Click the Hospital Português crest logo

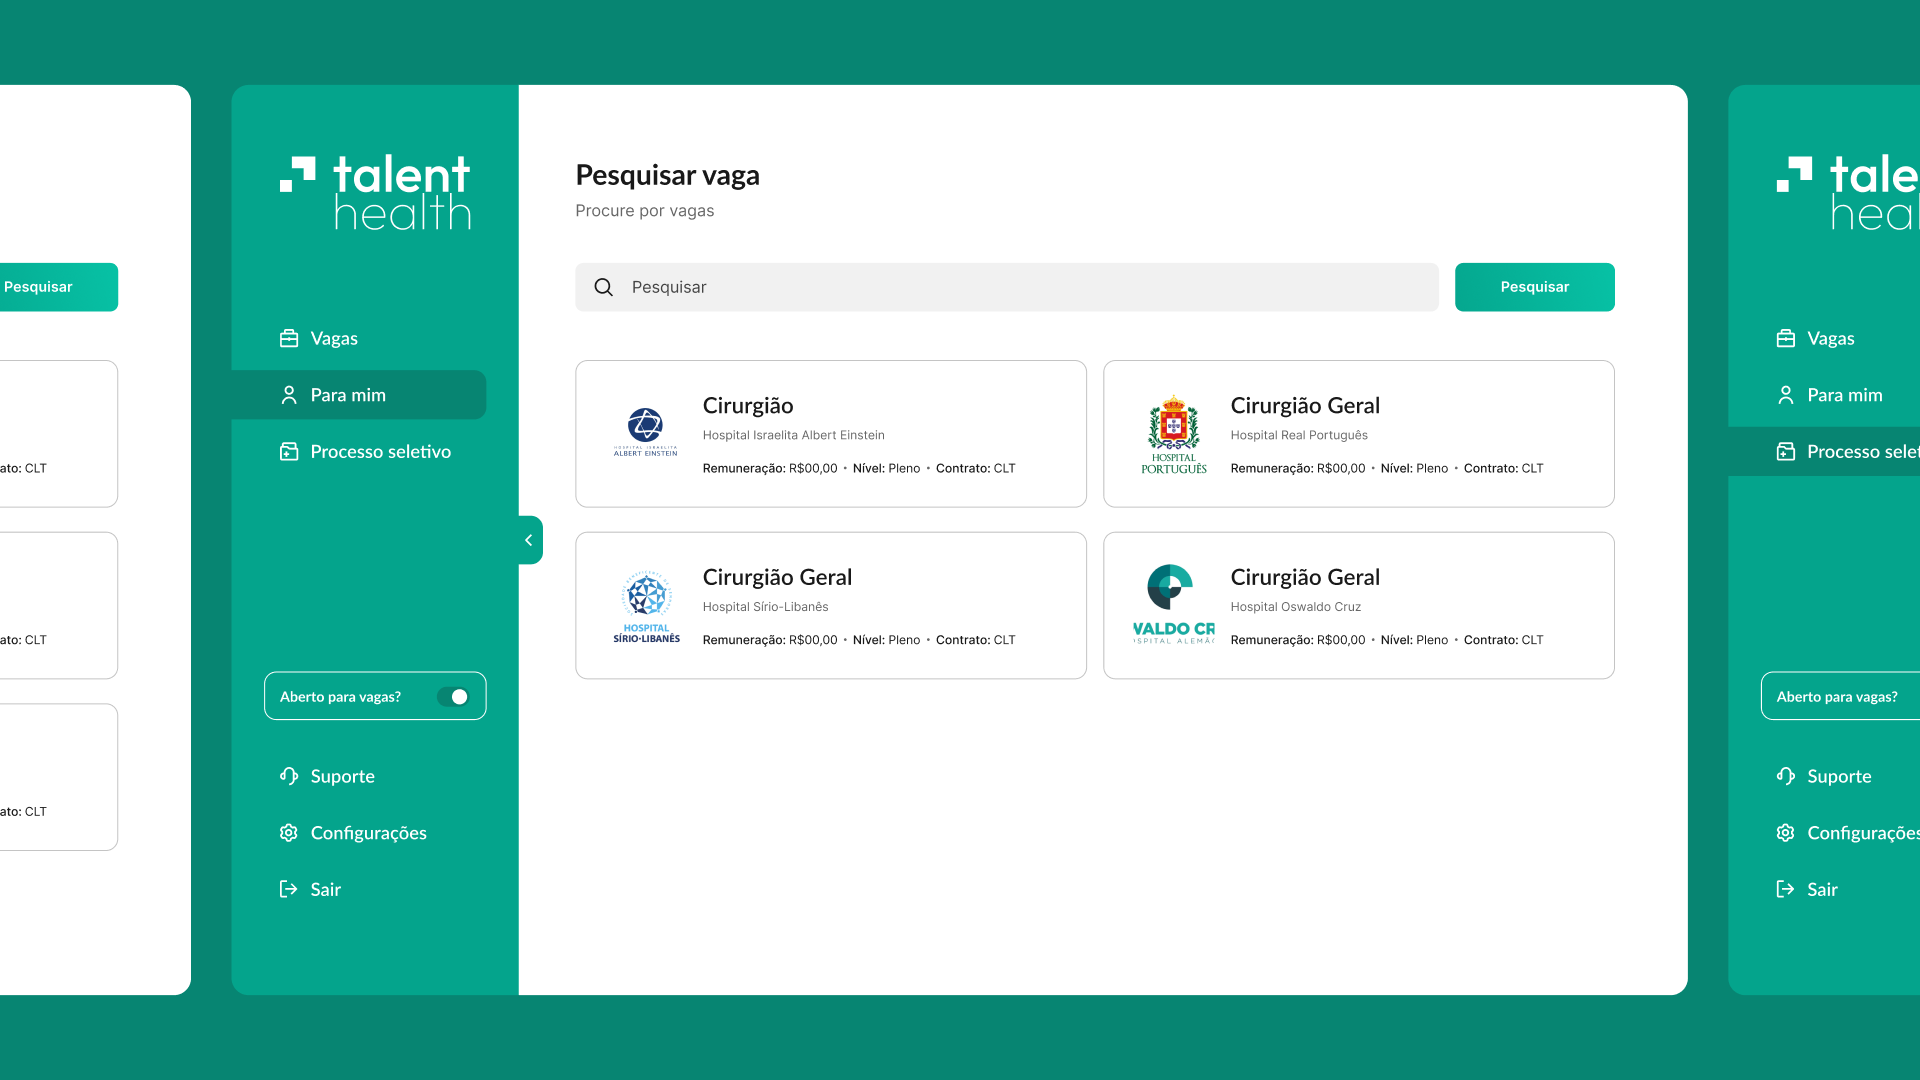[1174, 434]
